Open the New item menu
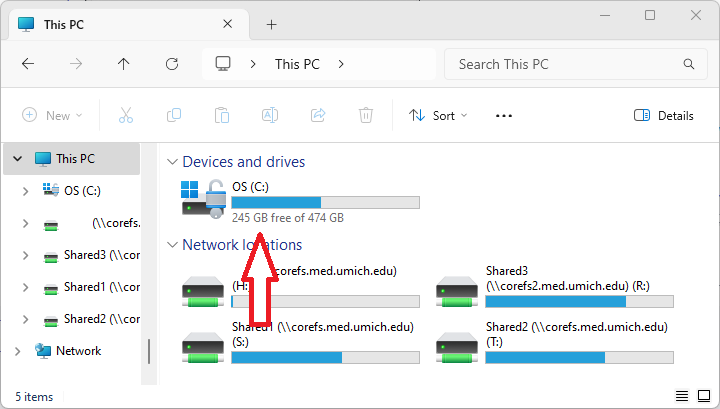This screenshot has height=409, width=720. click(52, 115)
